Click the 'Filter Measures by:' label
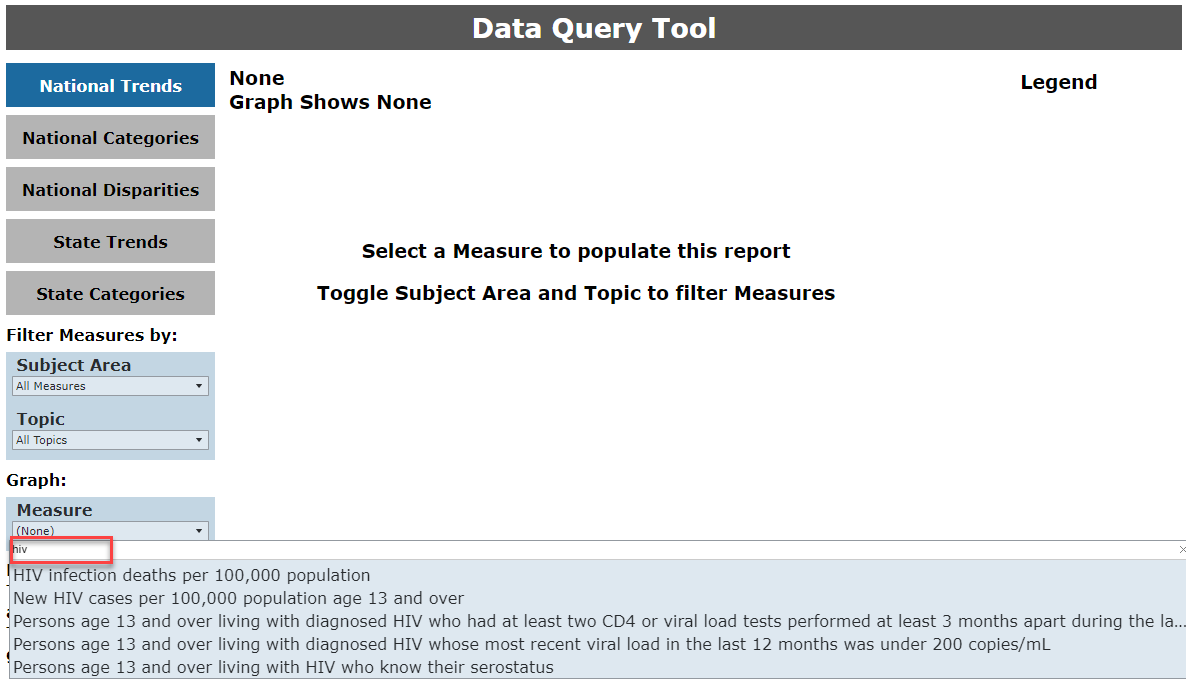The image size is (1186, 682). (x=92, y=335)
